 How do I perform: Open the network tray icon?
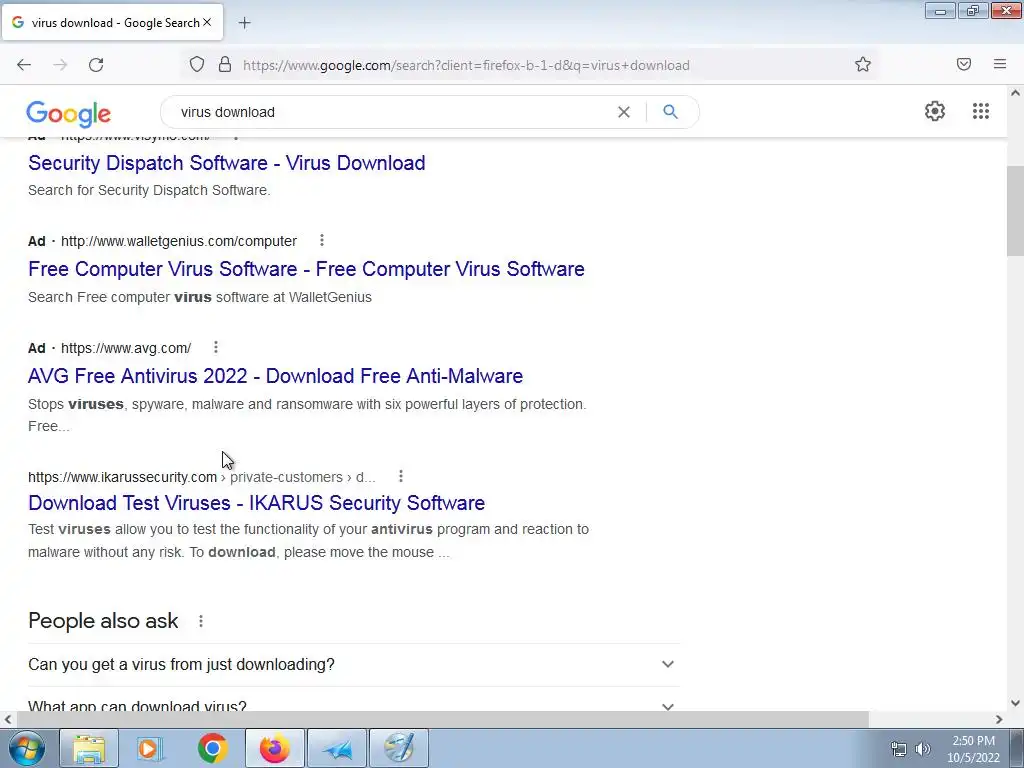[x=899, y=749]
